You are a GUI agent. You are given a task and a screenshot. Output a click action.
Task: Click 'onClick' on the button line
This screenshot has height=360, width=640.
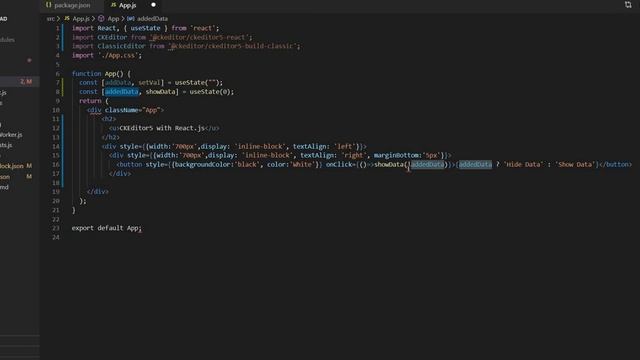click(338, 164)
